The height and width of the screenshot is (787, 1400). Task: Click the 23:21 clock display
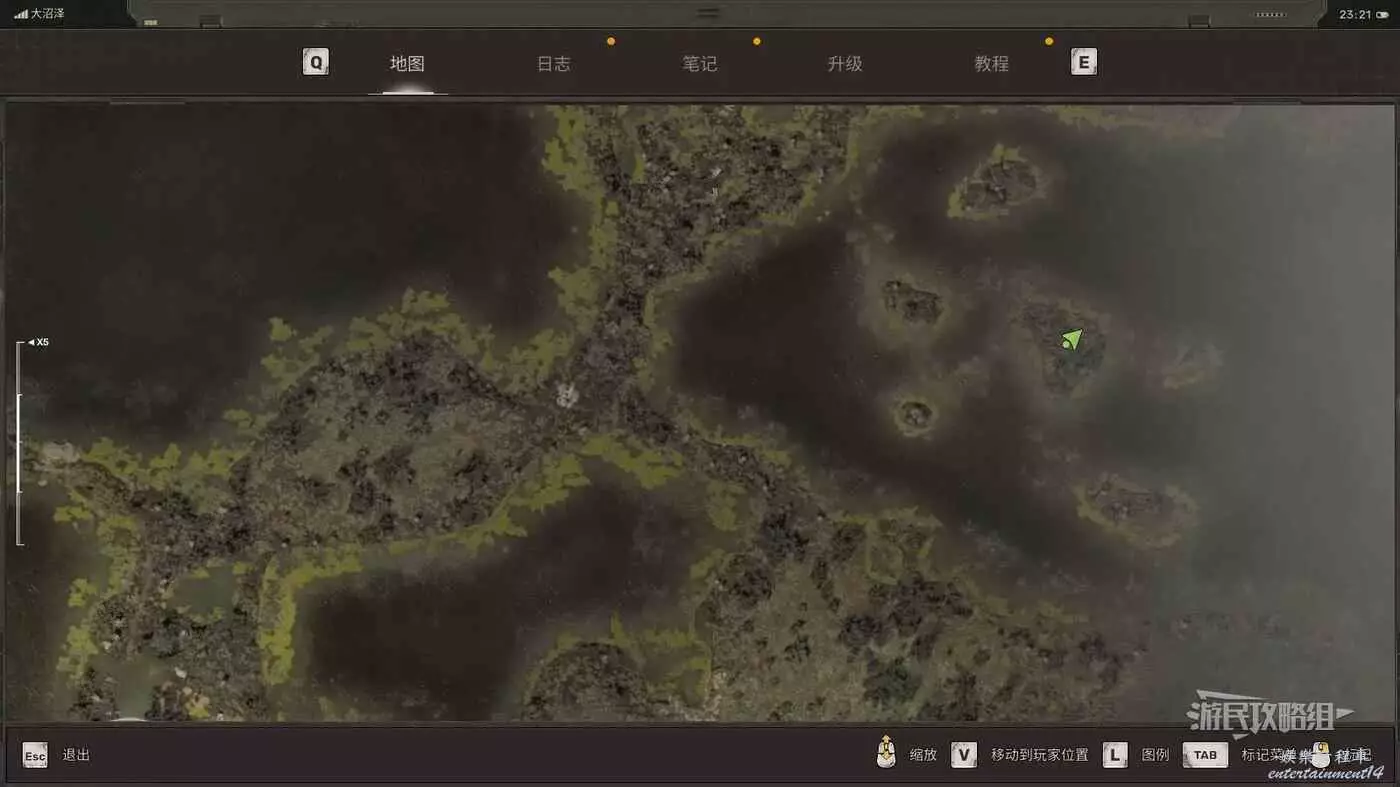pos(1355,14)
